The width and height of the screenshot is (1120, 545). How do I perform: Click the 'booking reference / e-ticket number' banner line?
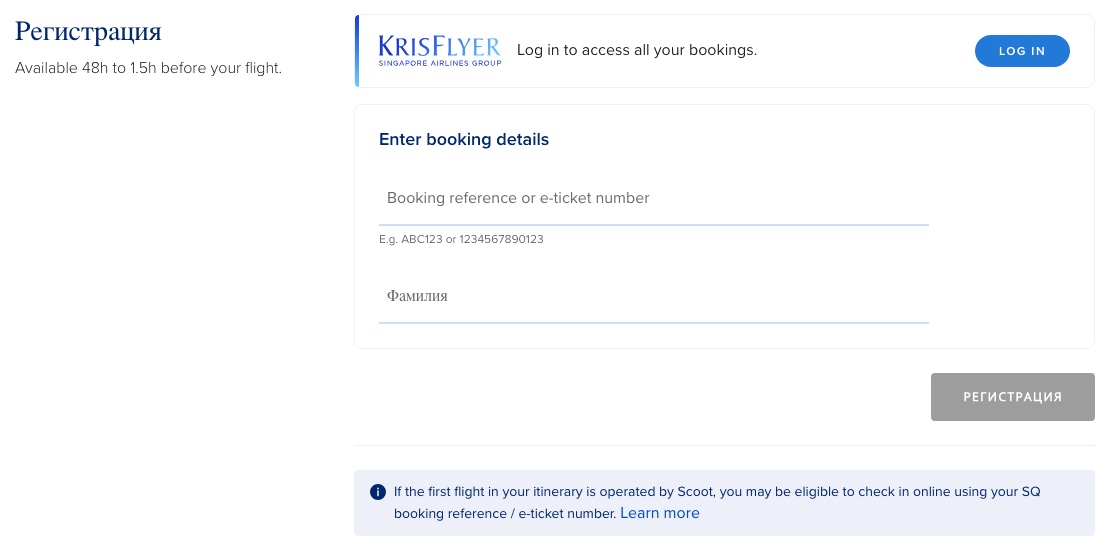point(505,513)
